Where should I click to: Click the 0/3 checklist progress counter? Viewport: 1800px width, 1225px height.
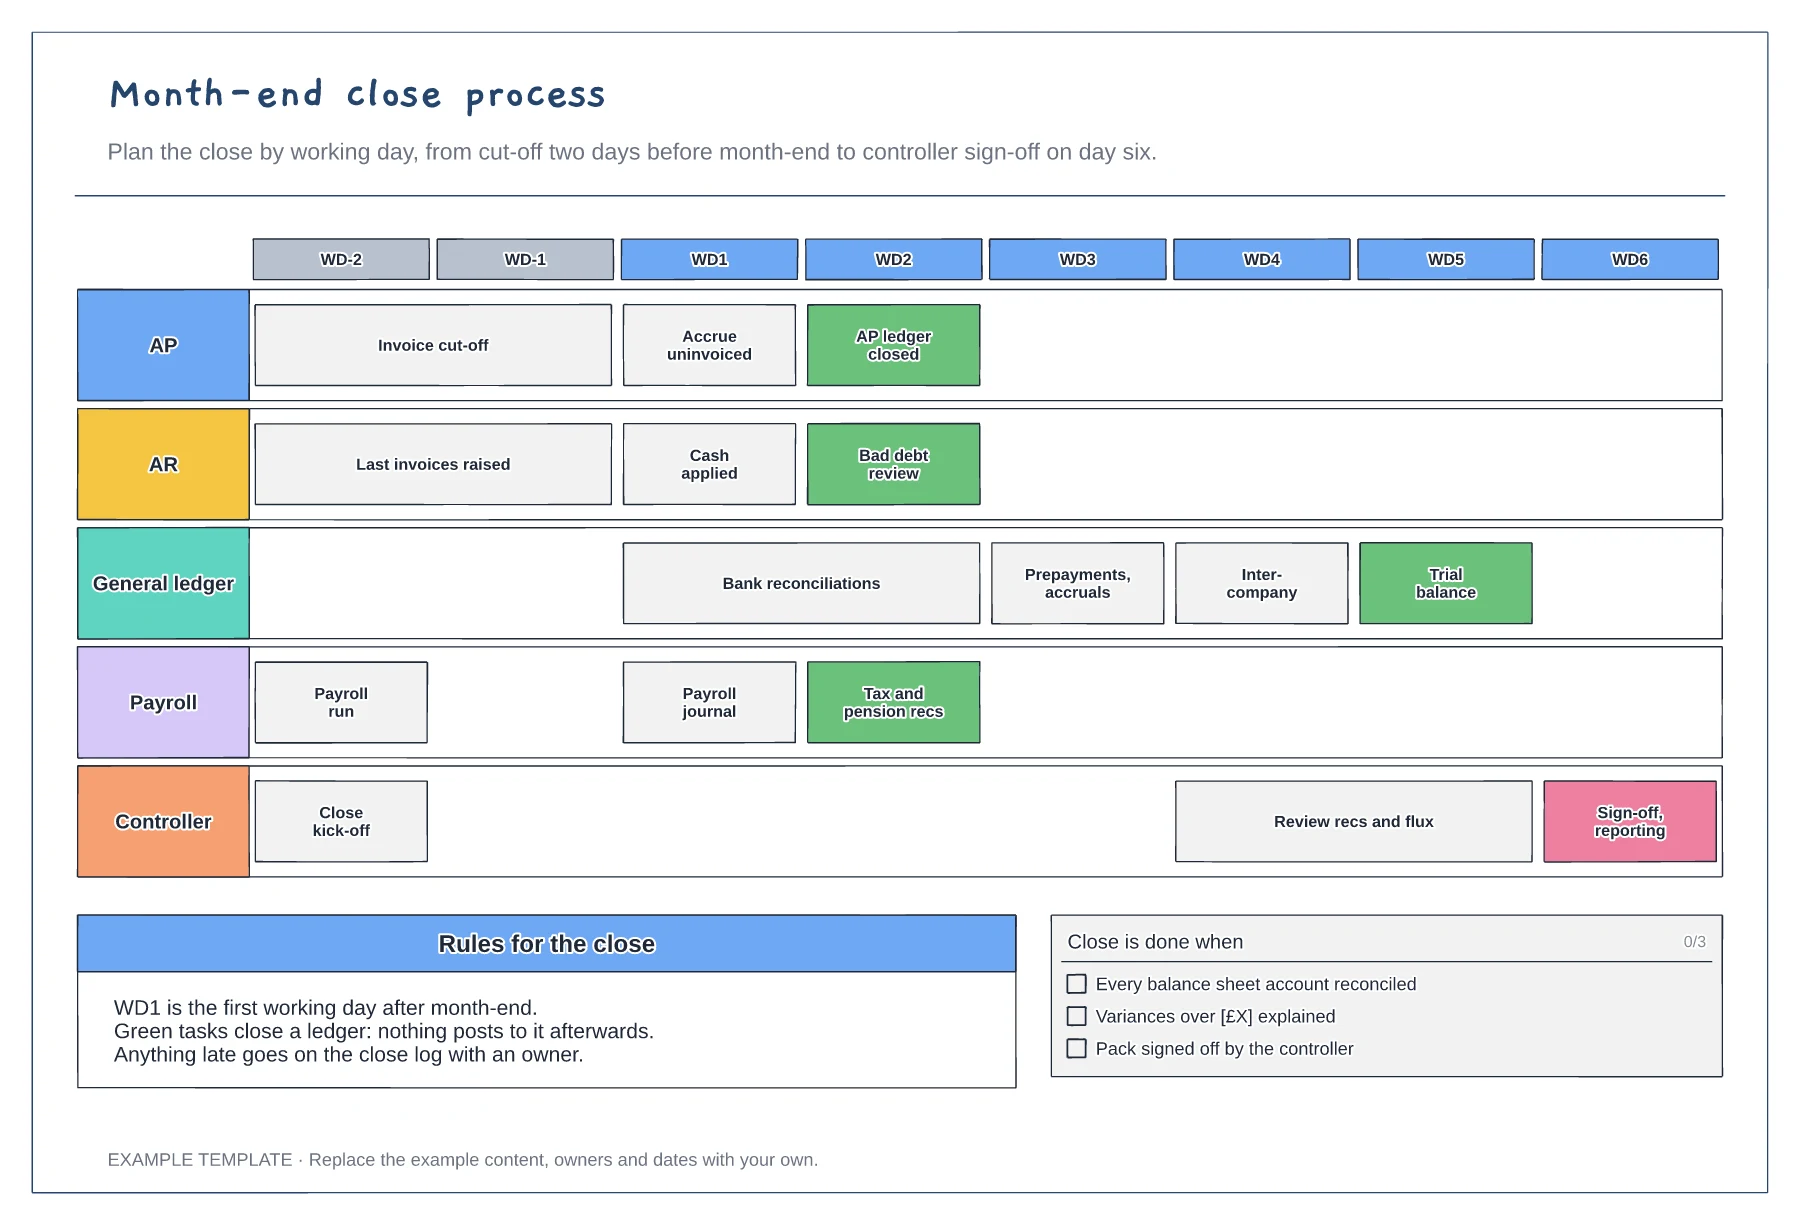[x=1694, y=941]
